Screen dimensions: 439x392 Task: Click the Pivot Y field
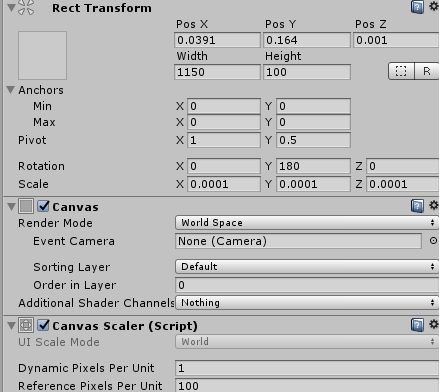(313, 140)
